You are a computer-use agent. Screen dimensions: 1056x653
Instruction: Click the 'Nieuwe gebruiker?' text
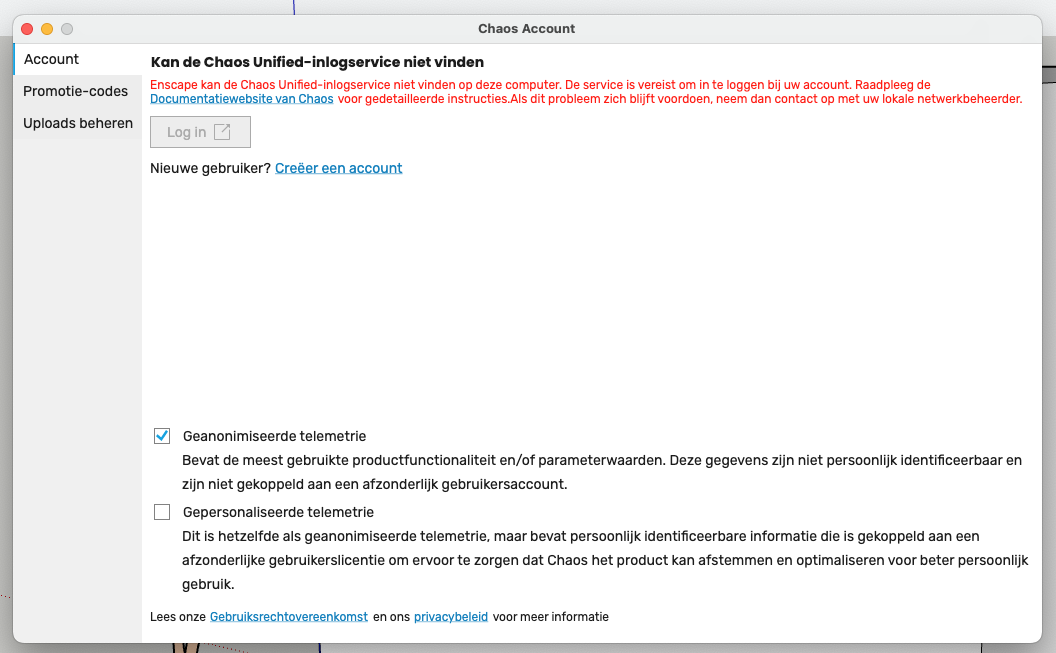coord(210,168)
